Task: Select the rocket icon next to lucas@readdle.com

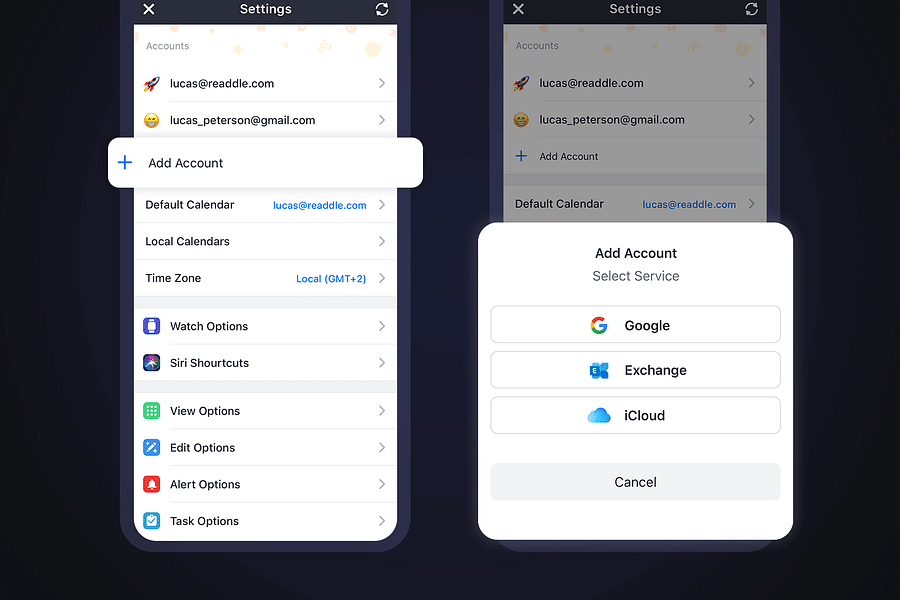Action: click(x=152, y=83)
